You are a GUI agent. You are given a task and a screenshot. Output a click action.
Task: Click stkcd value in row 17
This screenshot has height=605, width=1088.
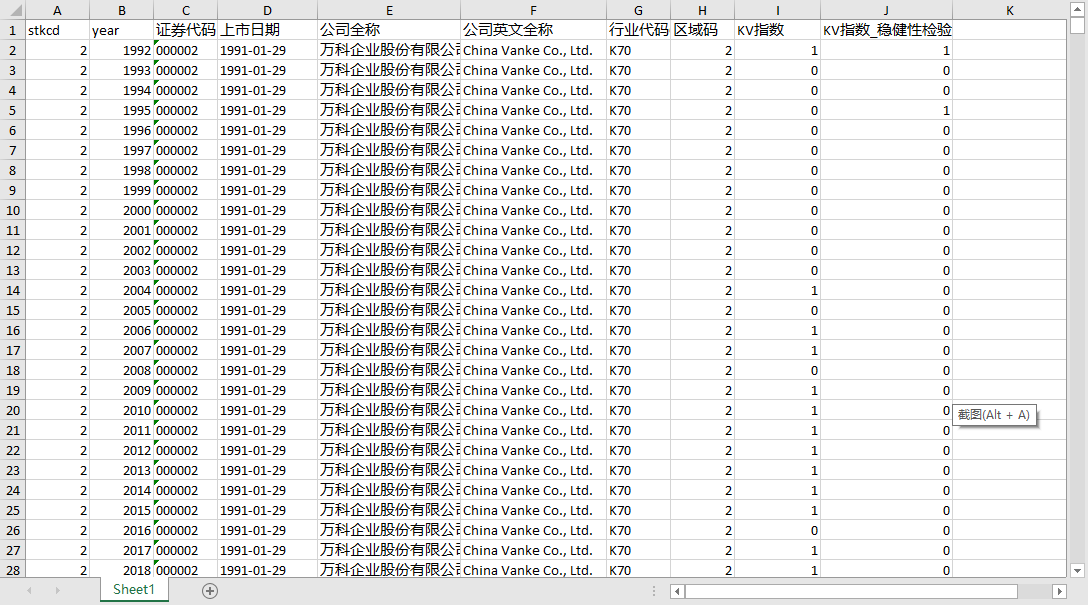point(57,350)
